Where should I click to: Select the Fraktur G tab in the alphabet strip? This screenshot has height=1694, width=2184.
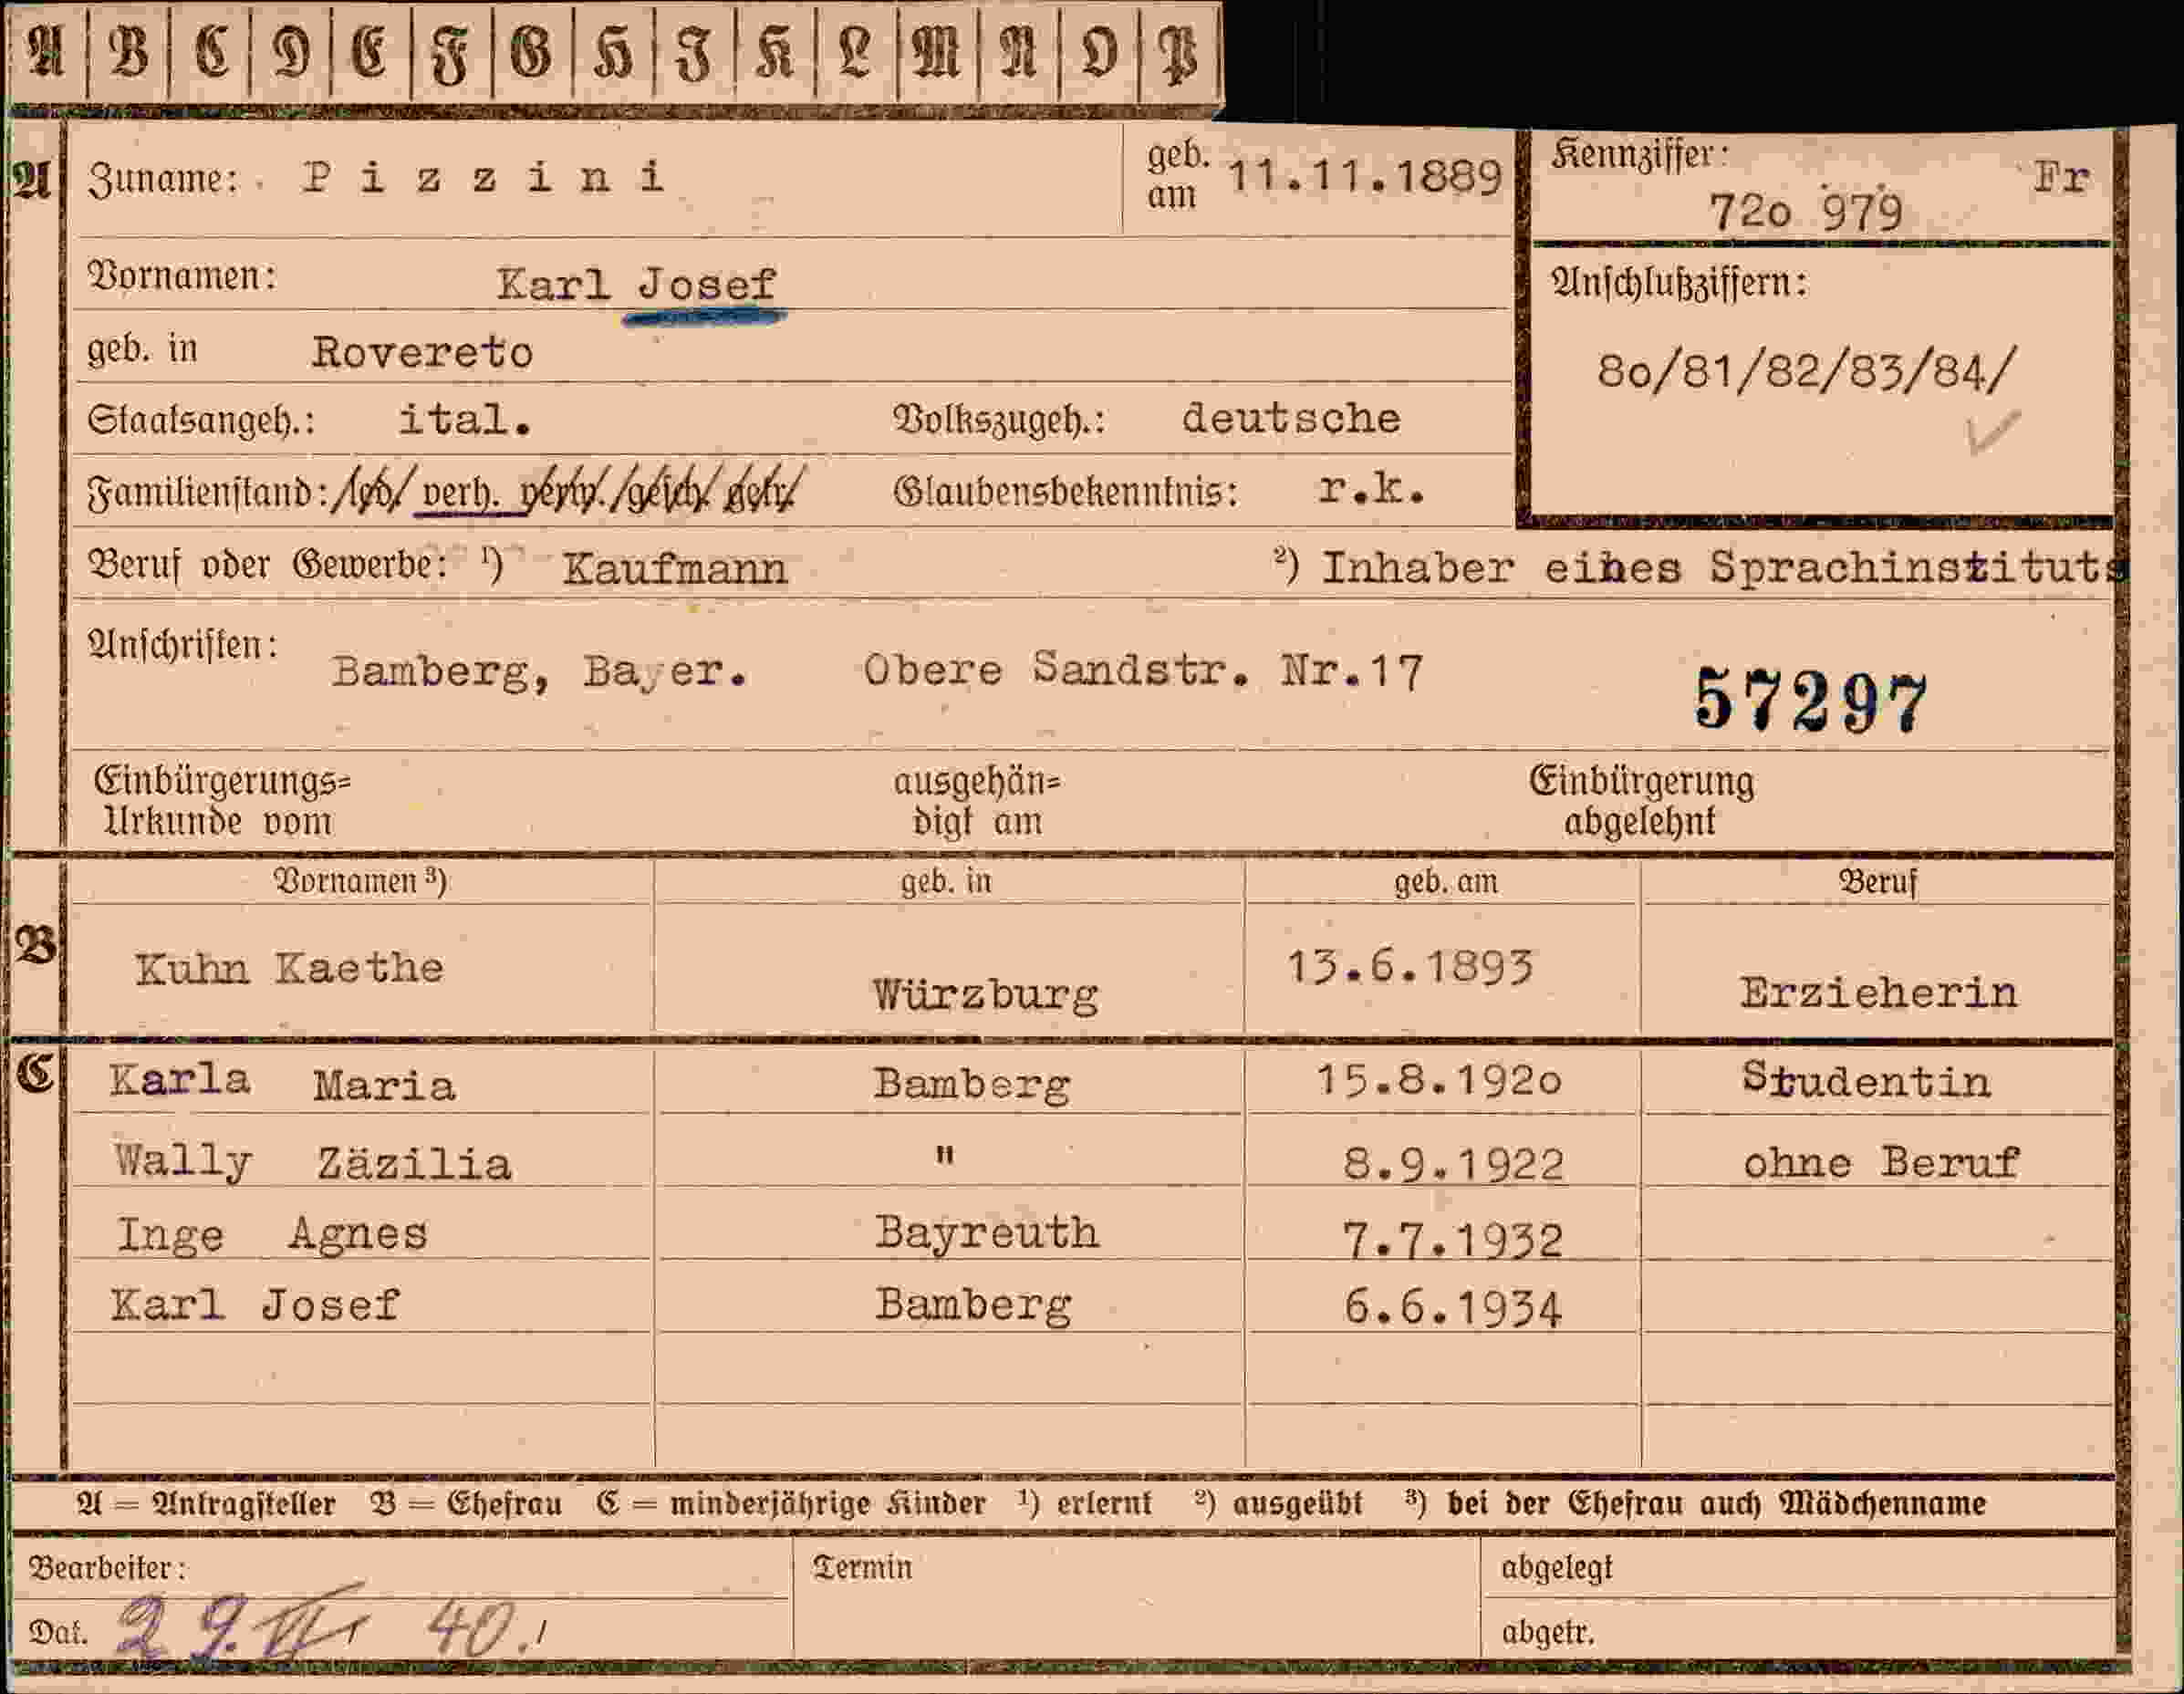[x=532, y=52]
